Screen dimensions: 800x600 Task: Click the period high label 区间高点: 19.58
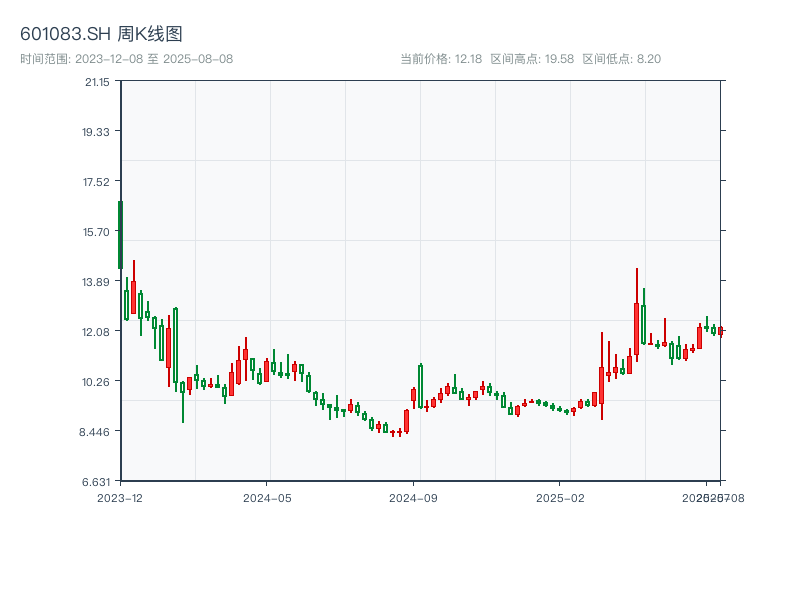(x=532, y=59)
